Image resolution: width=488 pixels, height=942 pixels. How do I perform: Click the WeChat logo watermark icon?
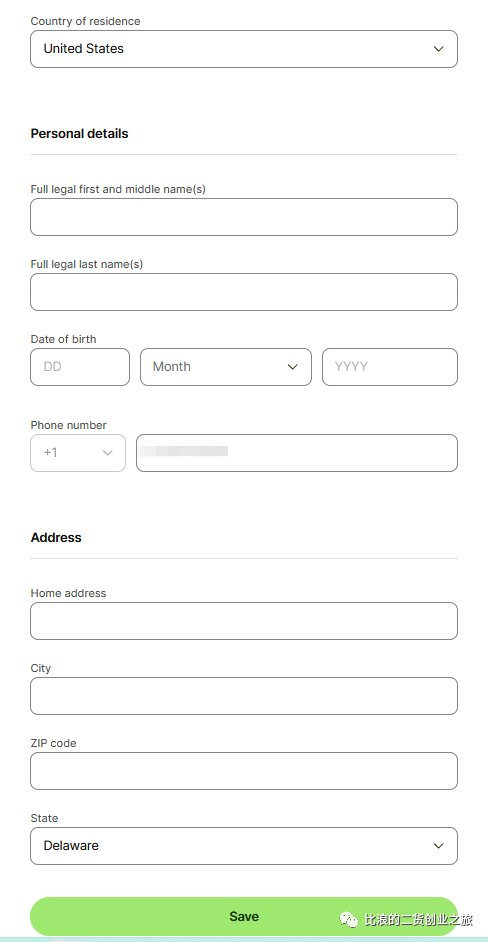[349, 920]
